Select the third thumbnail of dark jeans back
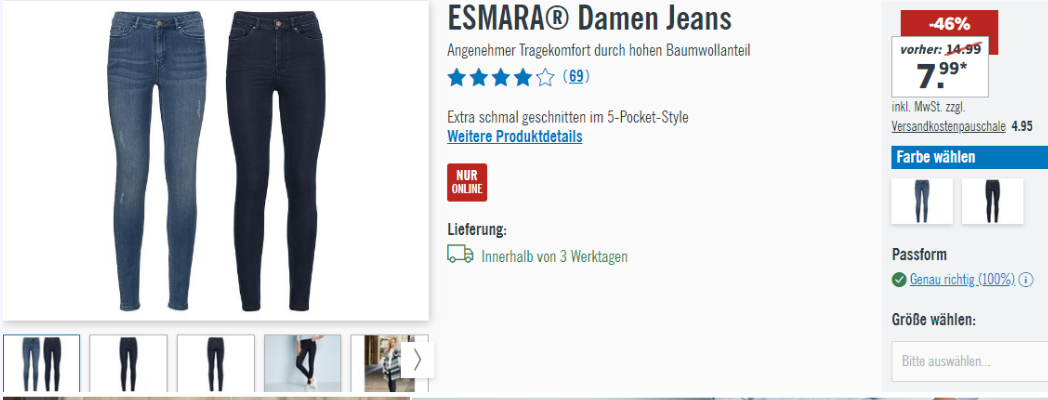 pos(215,363)
